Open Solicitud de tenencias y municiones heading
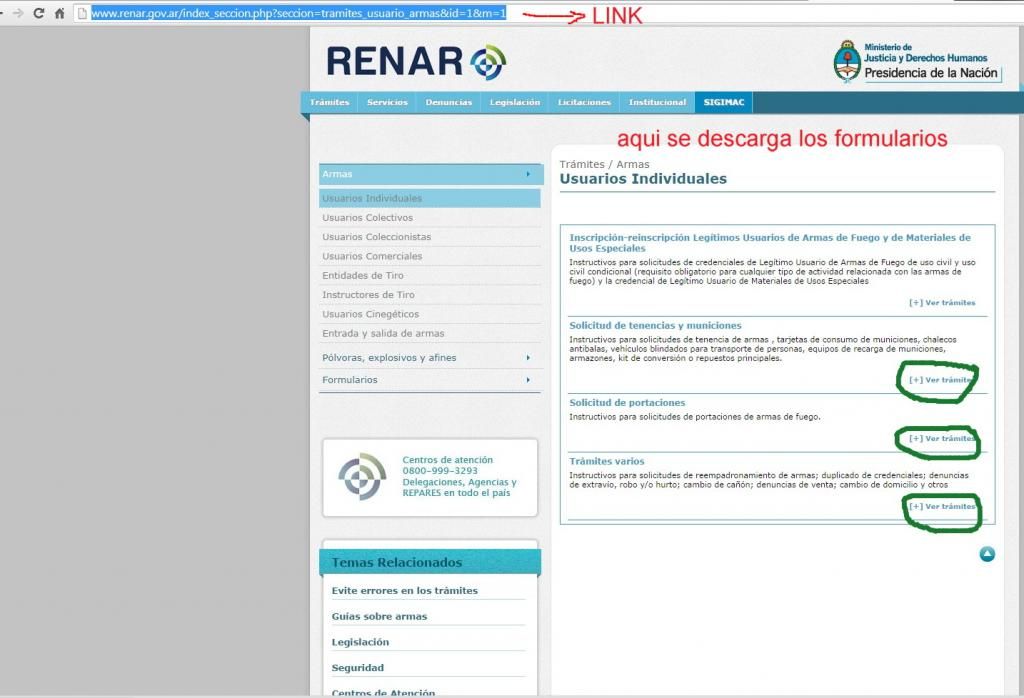 (x=655, y=326)
